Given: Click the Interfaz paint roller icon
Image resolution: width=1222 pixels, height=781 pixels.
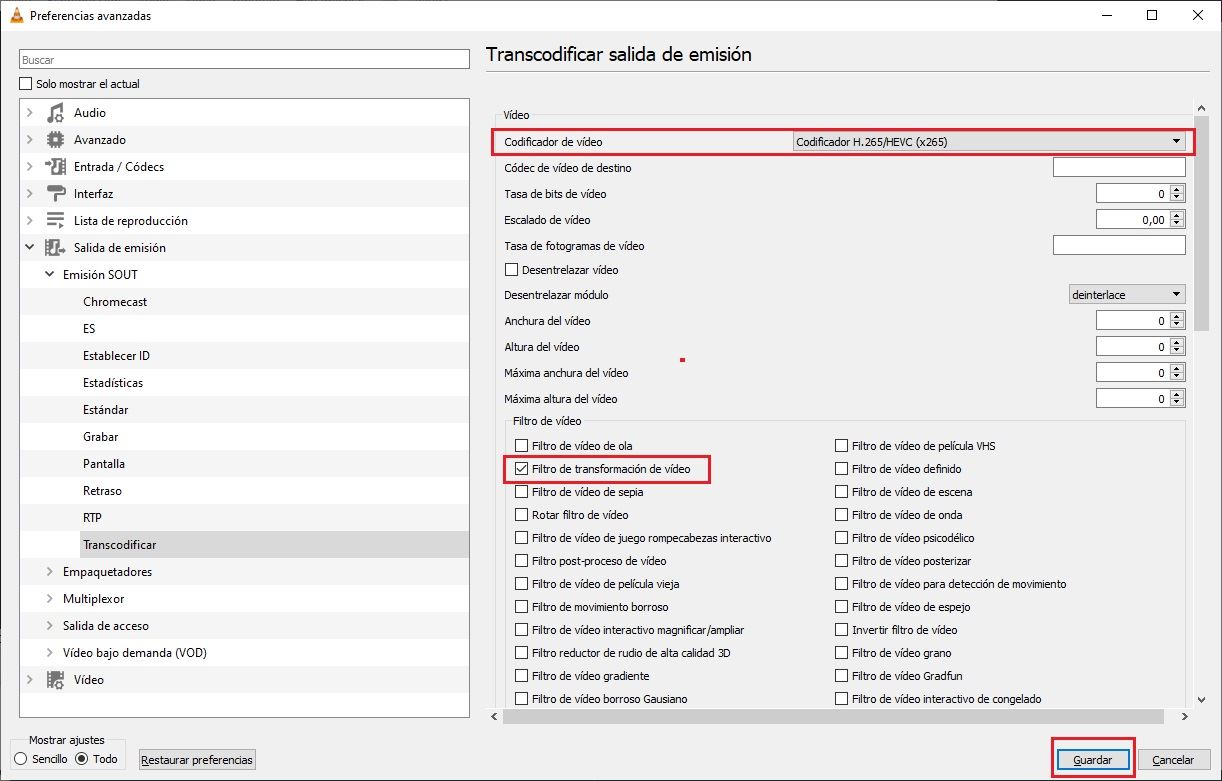Looking at the screenshot, I should [56, 194].
